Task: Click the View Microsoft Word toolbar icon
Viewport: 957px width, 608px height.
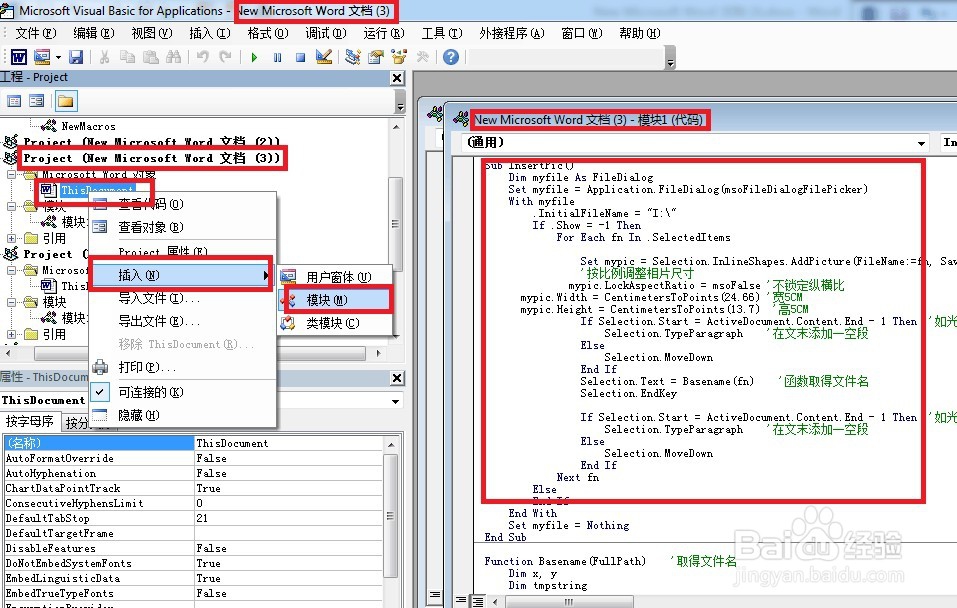Action: click(19, 57)
